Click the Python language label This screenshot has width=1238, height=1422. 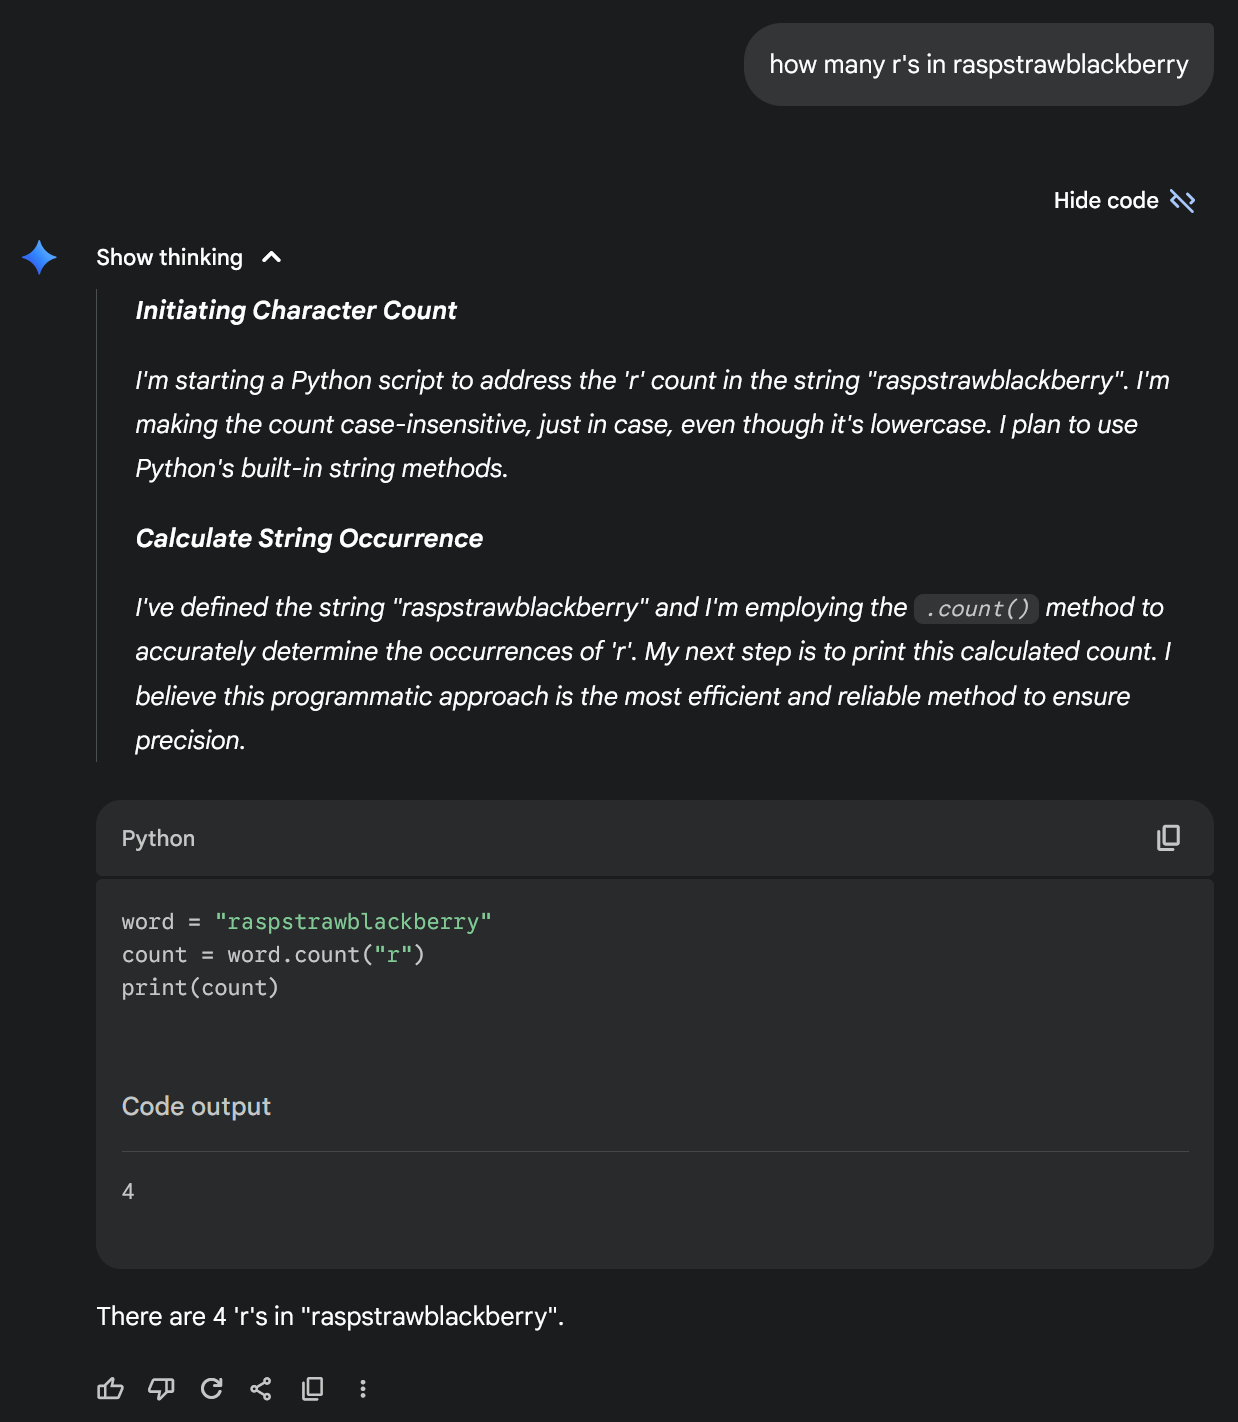(158, 839)
